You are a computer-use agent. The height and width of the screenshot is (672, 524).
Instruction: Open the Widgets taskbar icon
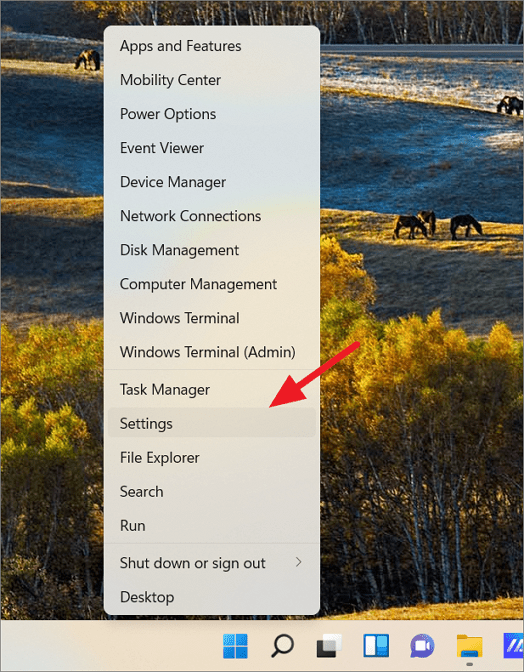pyautogui.click(x=376, y=646)
